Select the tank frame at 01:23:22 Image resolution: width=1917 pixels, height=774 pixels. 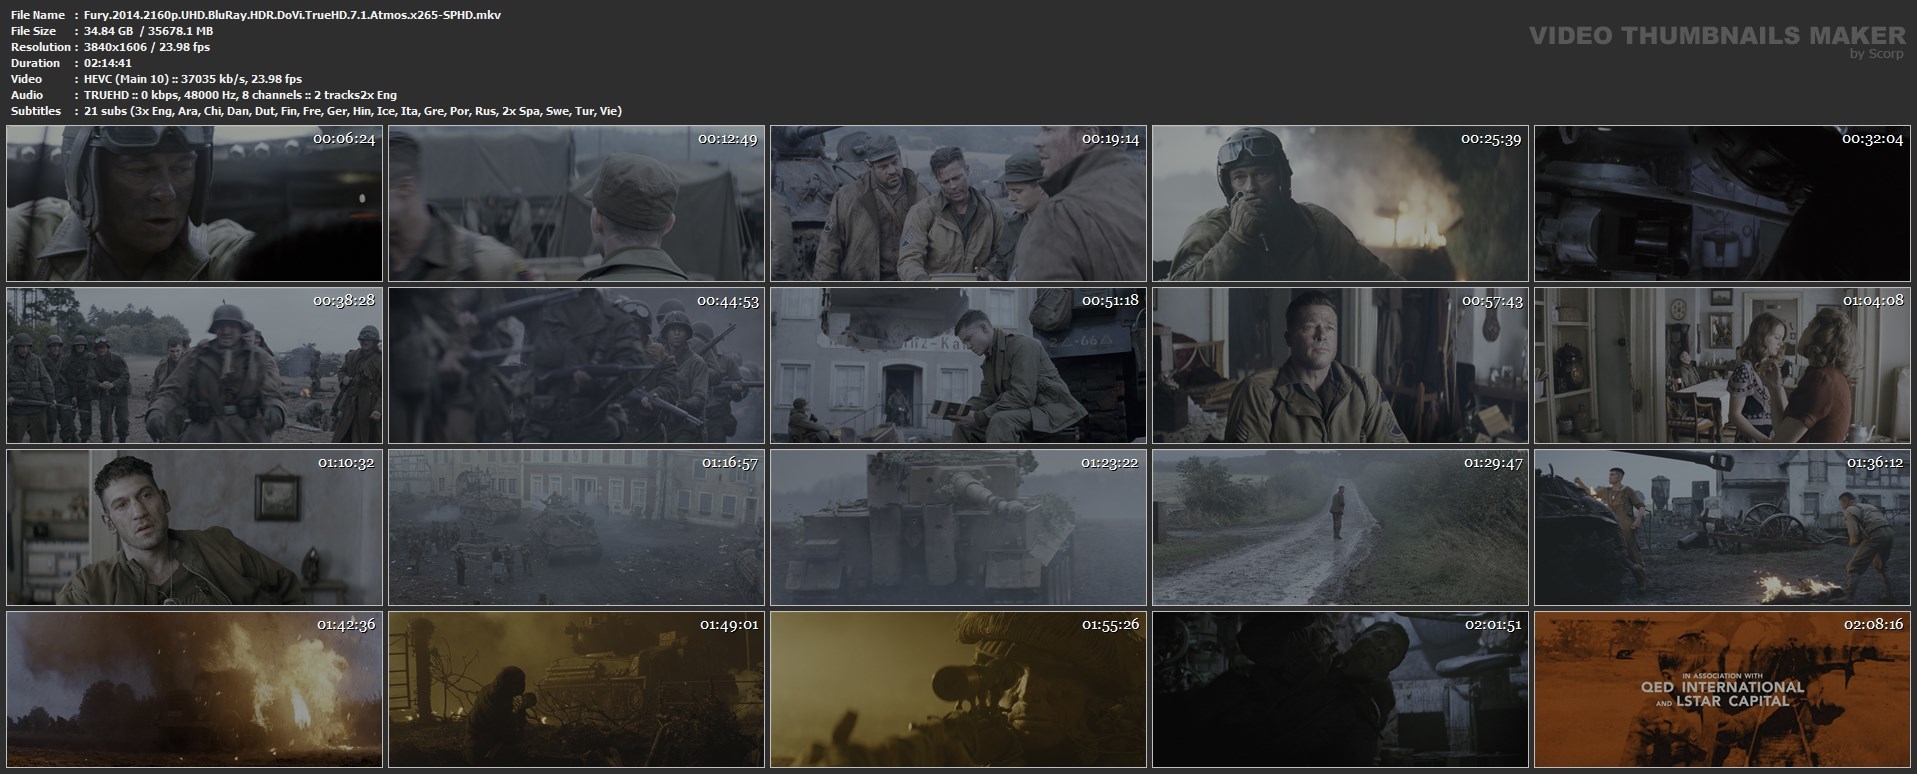click(x=958, y=528)
